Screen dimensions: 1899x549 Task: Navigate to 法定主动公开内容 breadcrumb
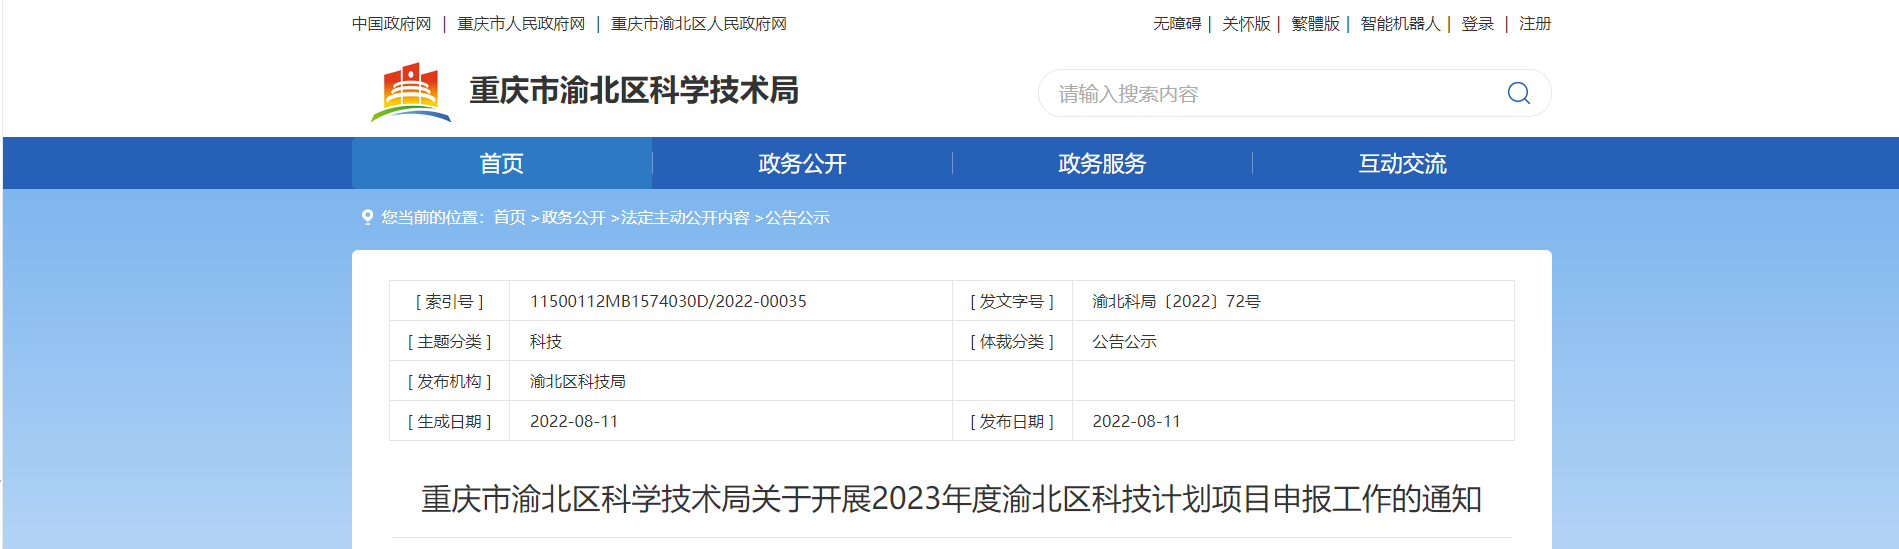coord(685,218)
